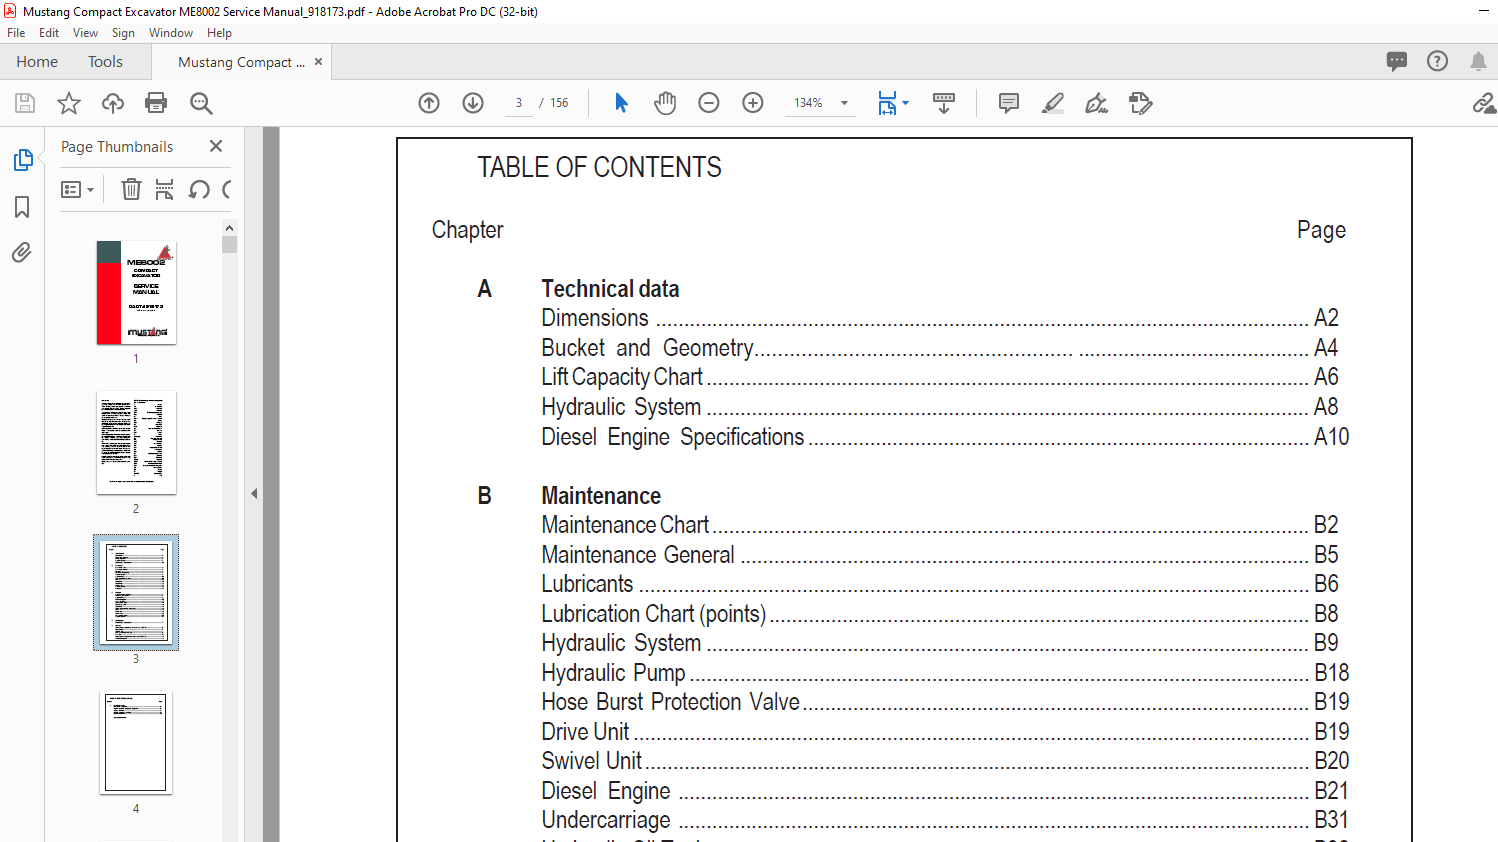
Task: Click the Stamp tool icon
Action: click(1141, 103)
